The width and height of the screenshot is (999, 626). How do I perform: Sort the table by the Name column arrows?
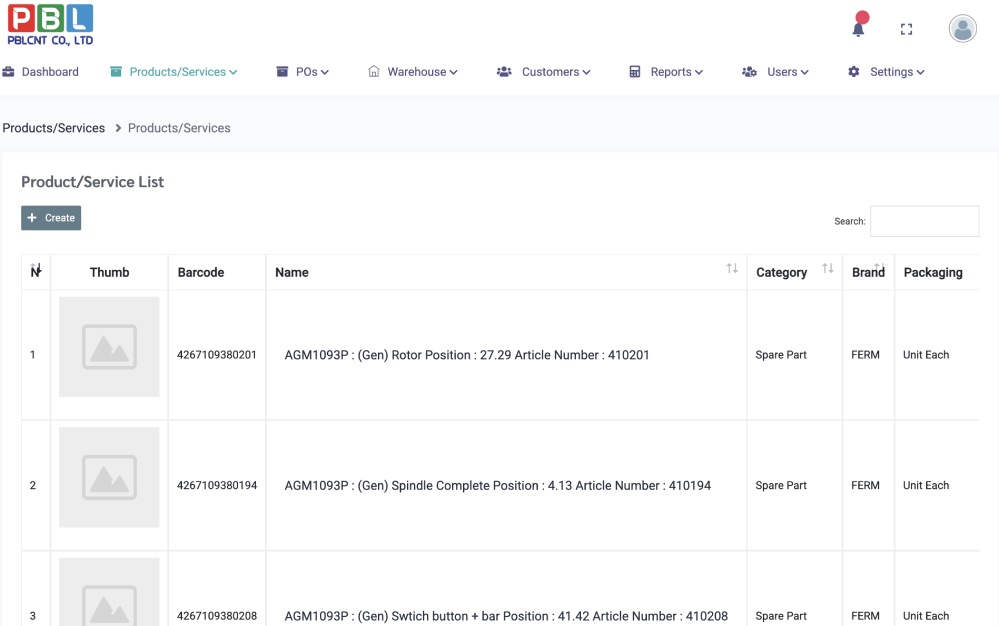coord(732,269)
